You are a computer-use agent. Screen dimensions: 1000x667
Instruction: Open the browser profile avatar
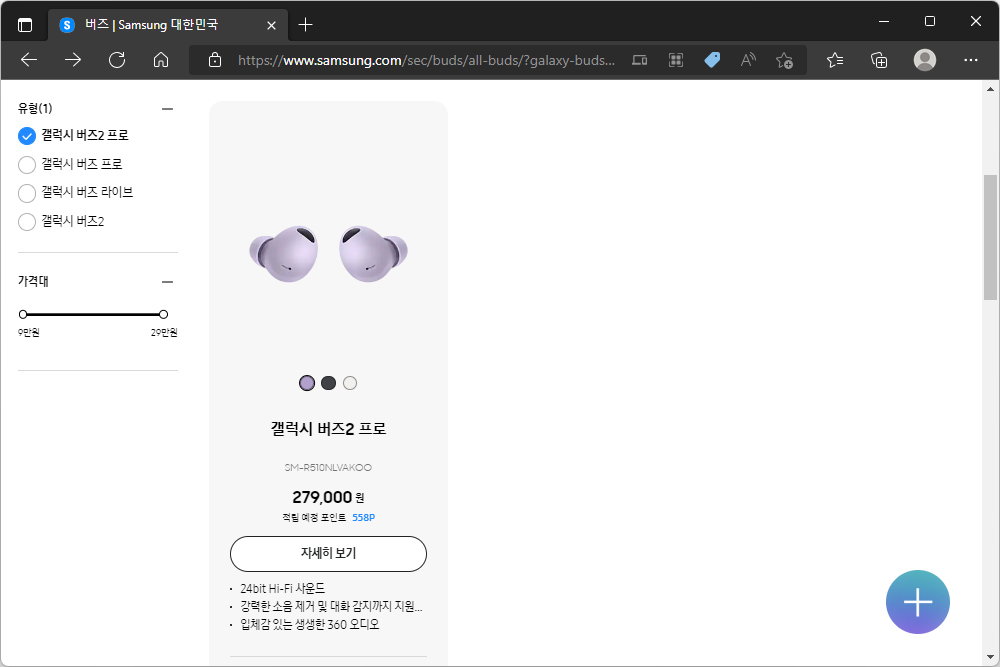[x=925, y=60]
